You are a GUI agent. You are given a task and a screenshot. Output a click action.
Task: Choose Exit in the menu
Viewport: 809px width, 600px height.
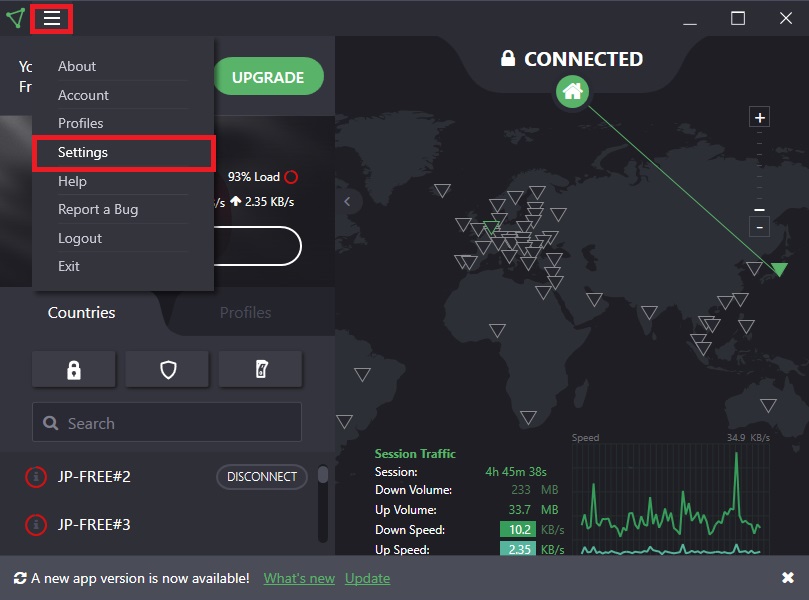69,266
